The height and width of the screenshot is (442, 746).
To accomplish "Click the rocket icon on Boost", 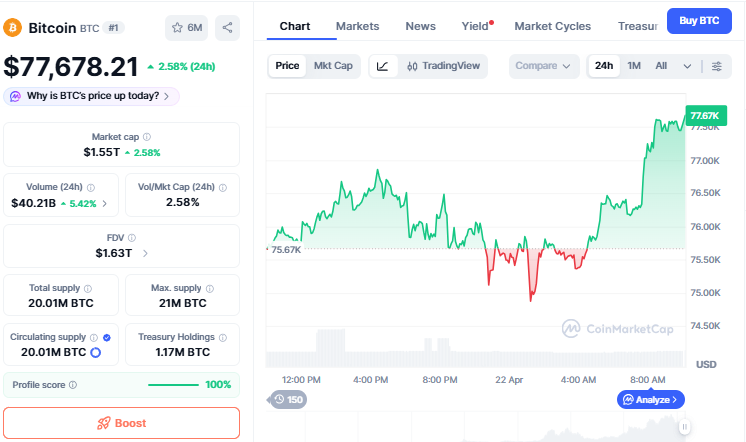I will [x=104, y=423].
